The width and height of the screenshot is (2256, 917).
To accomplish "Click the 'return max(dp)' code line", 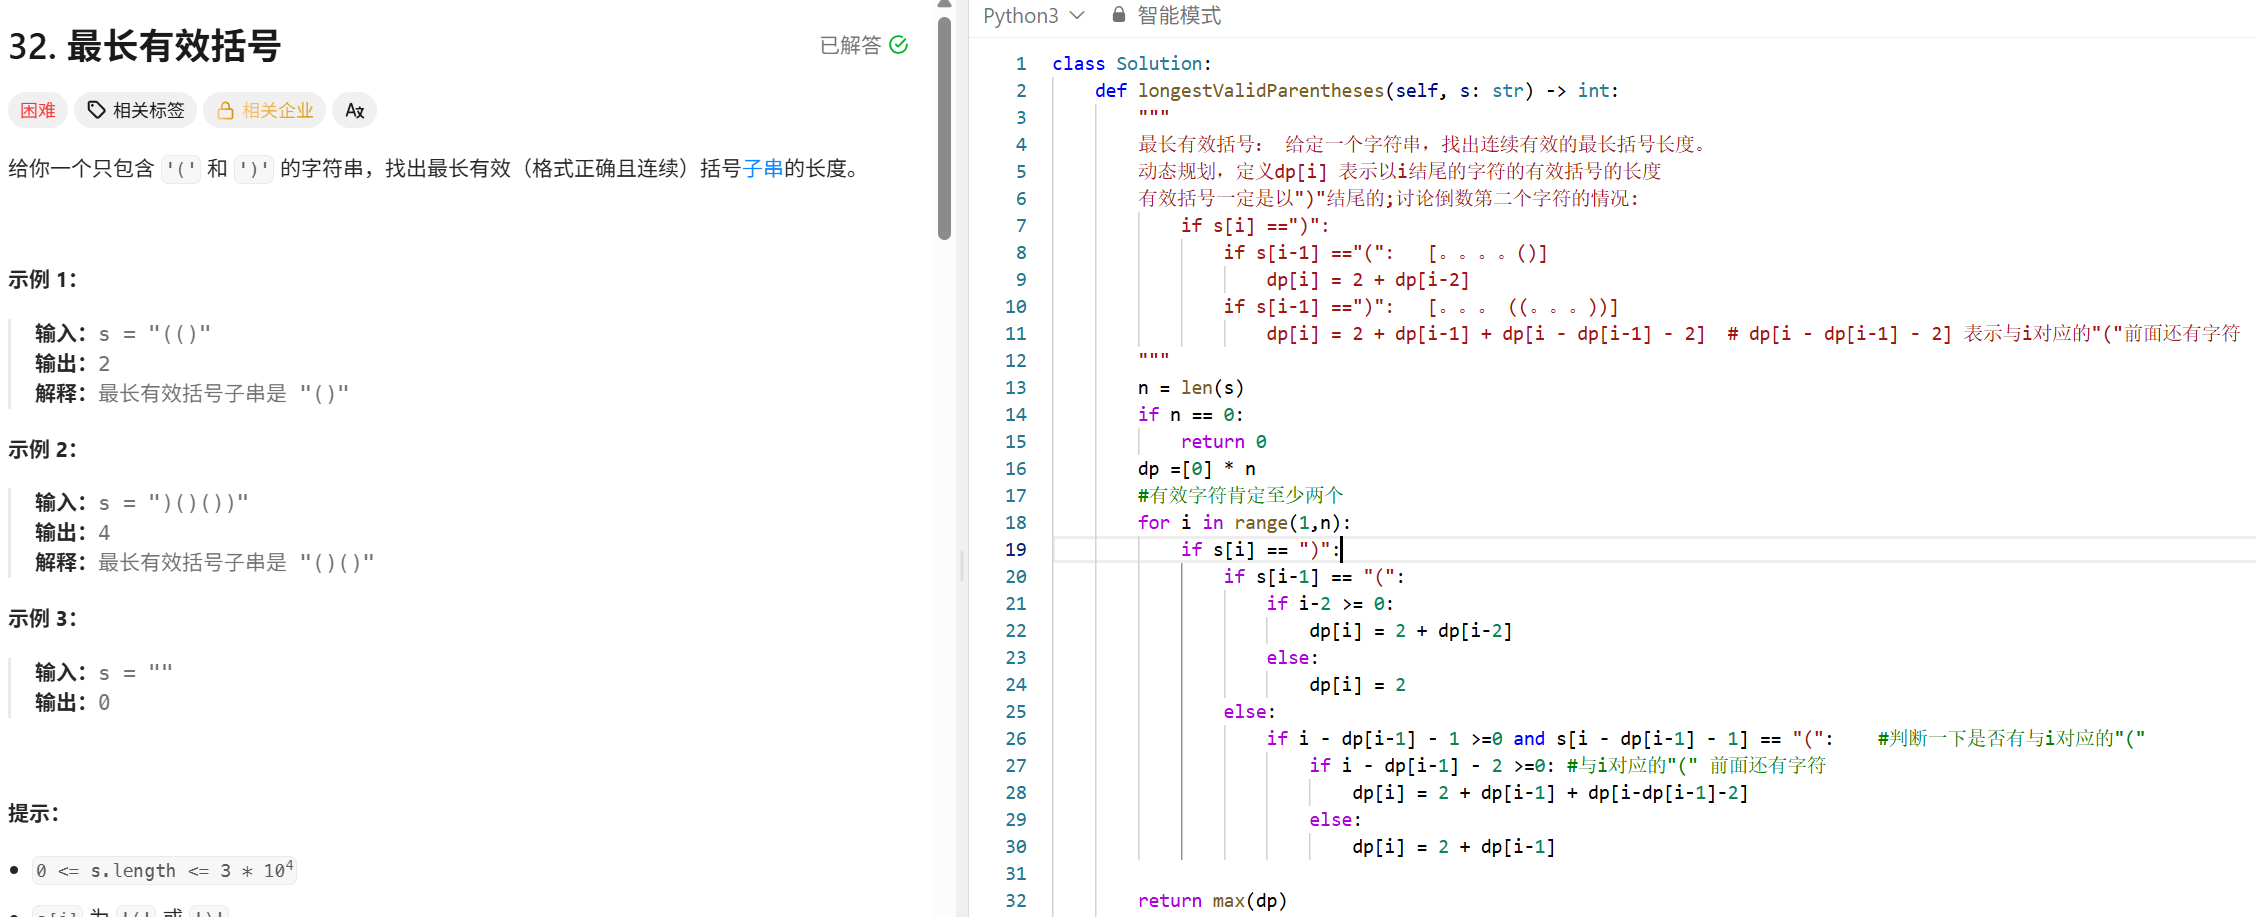I will (x=1212, y=901).
